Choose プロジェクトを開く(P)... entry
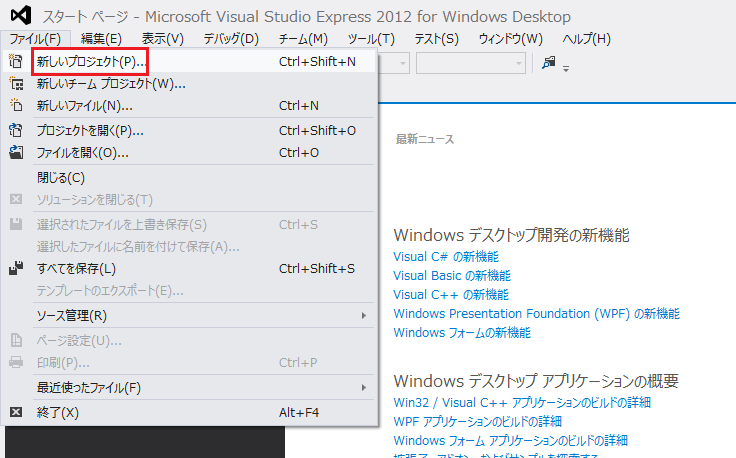736x458 pixels. click(190, 130)
